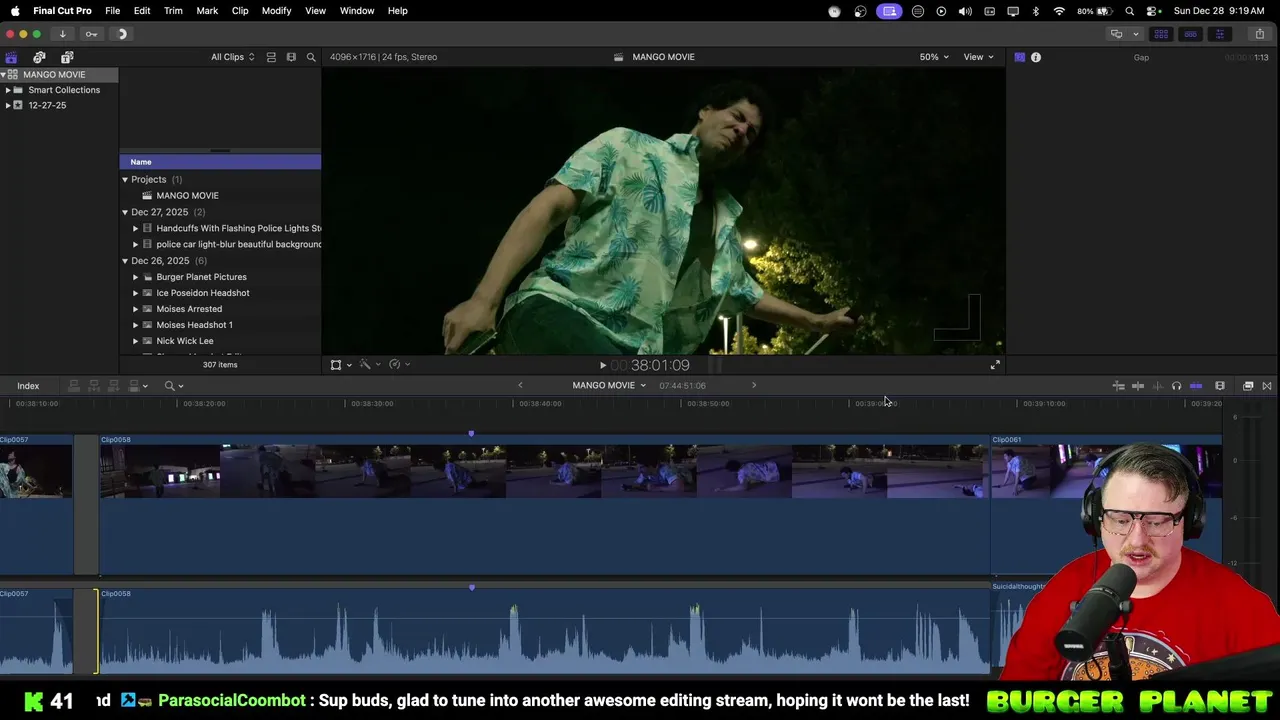Show Background Tasks progress indicator

(x=121, y=34)
